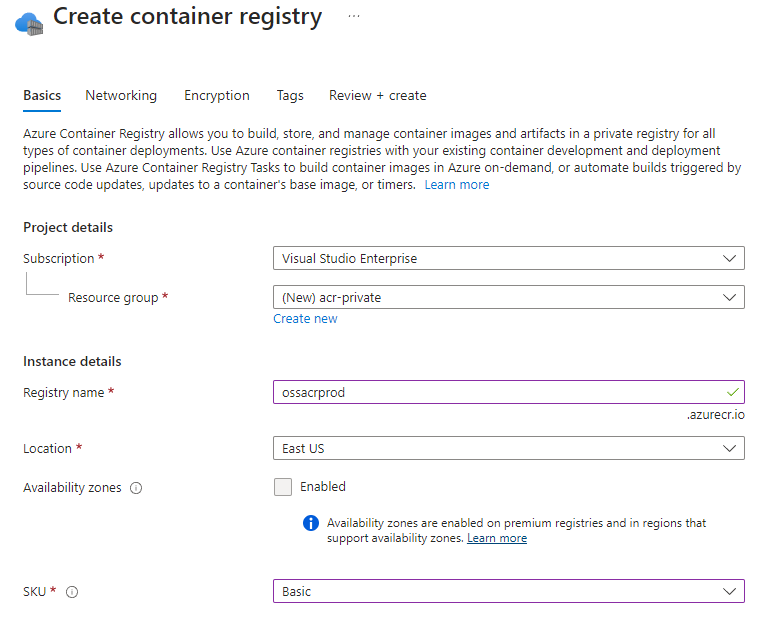The width and height of the screenshot is (760, 617).
Task: Expand the Location dropdown
Action: pos(508,448)
